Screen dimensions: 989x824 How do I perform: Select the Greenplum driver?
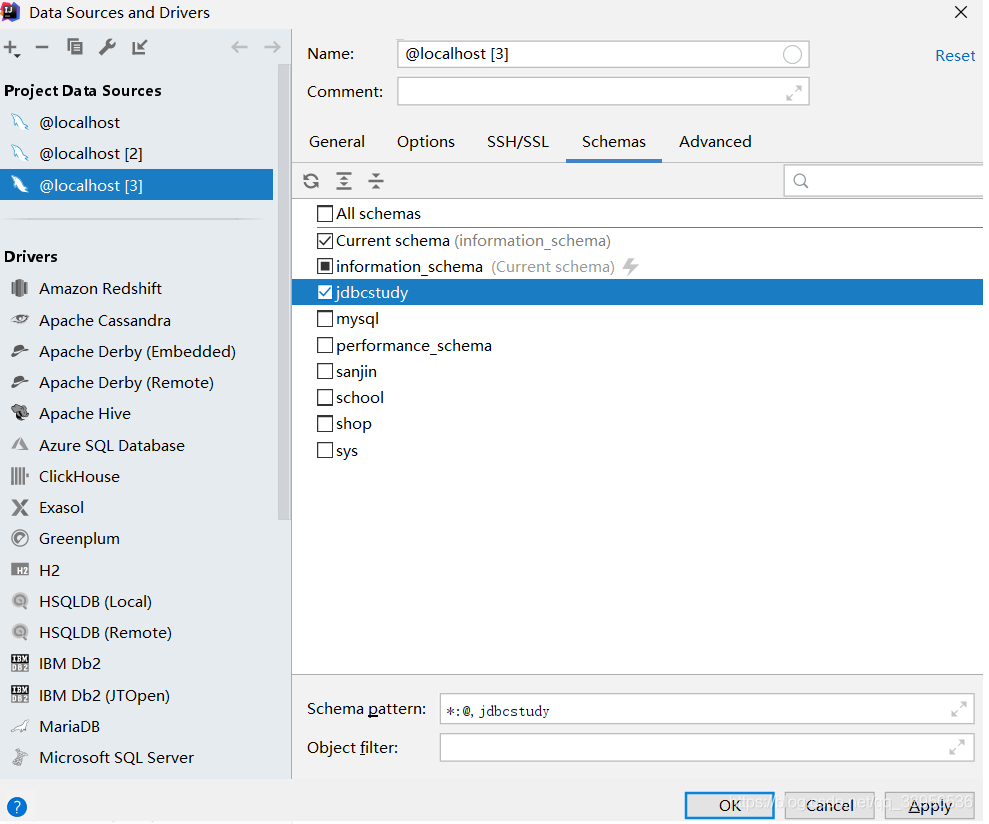(x=79, y=538)
